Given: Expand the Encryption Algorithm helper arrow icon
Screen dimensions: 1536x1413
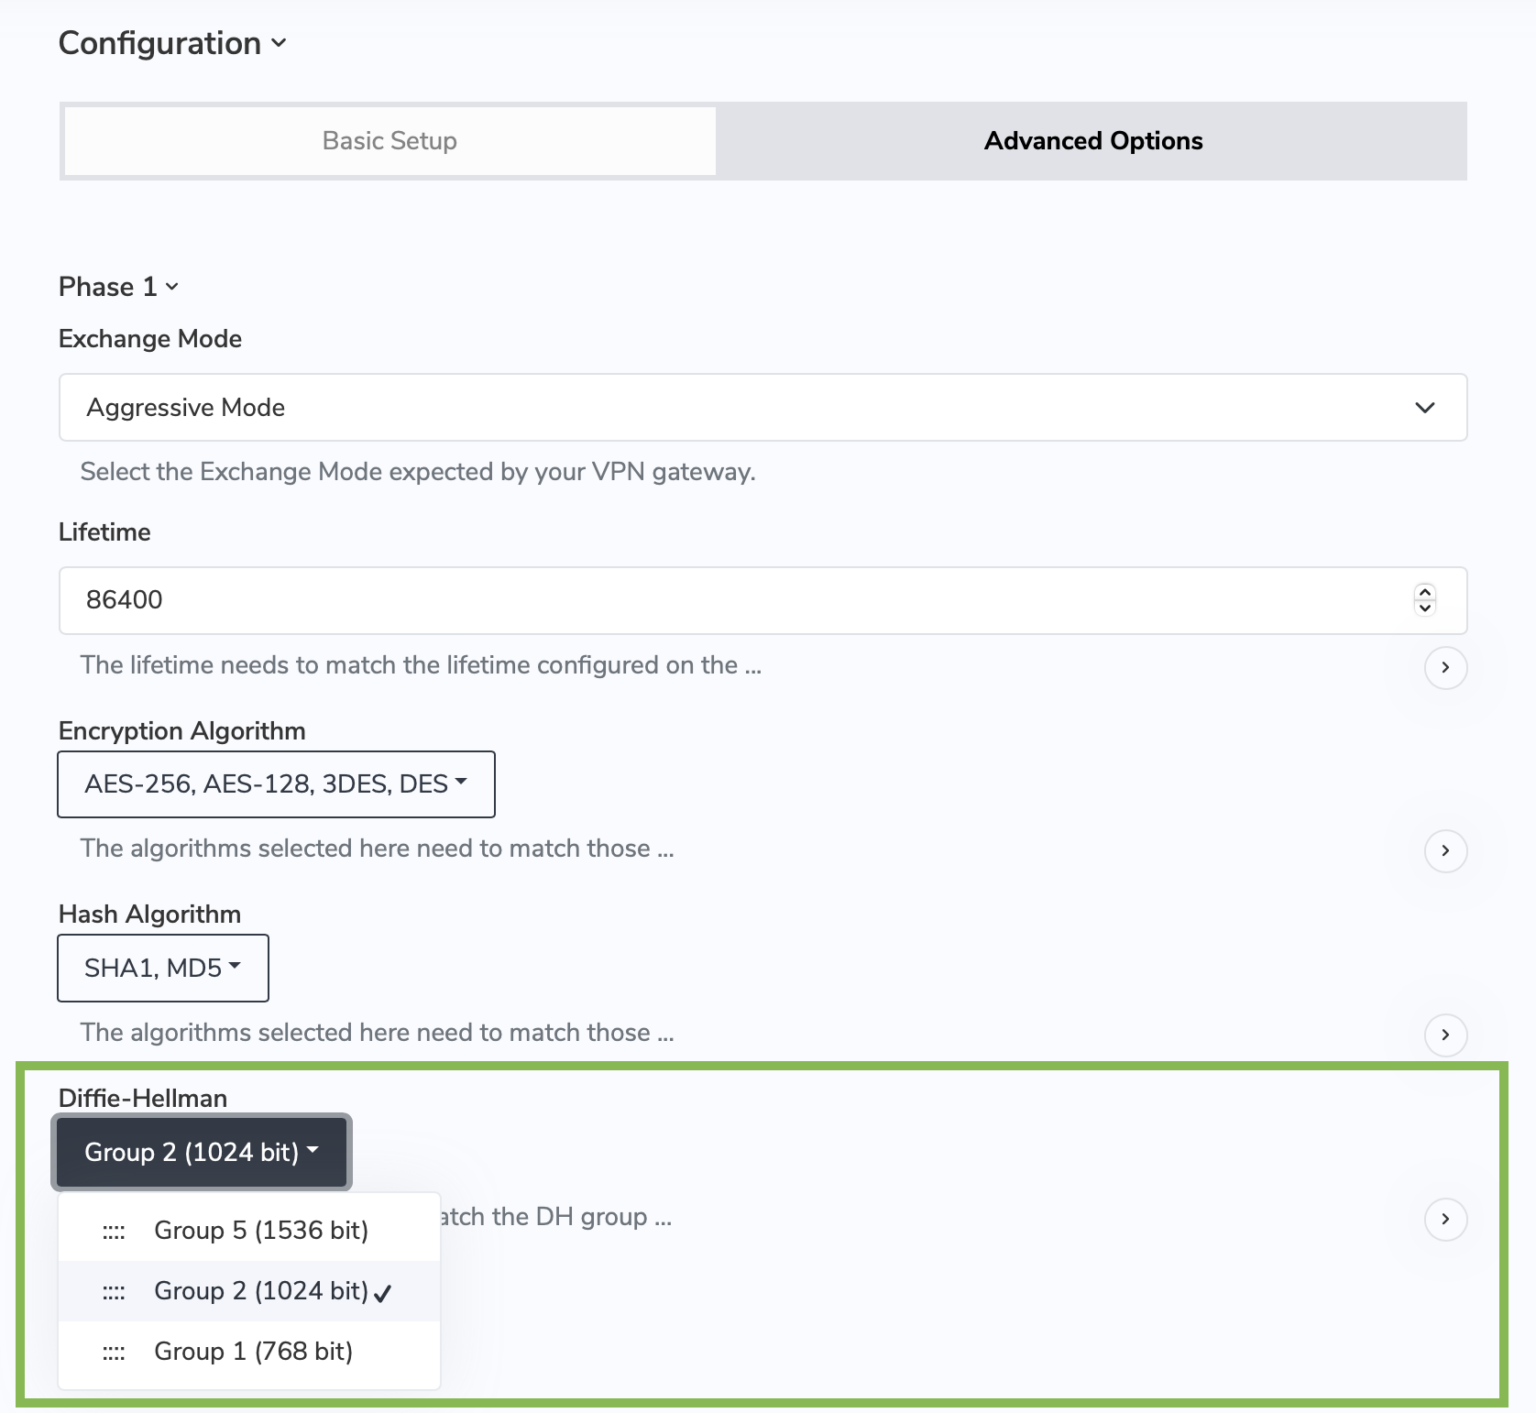Looking at the screenshot, I should pos(1446,851).
